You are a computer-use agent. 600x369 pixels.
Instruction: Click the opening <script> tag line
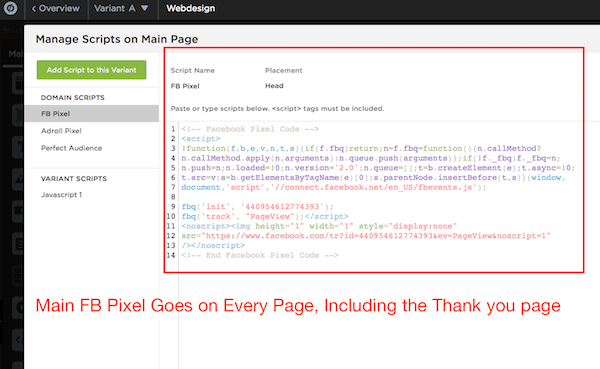(x=201, y=139)
